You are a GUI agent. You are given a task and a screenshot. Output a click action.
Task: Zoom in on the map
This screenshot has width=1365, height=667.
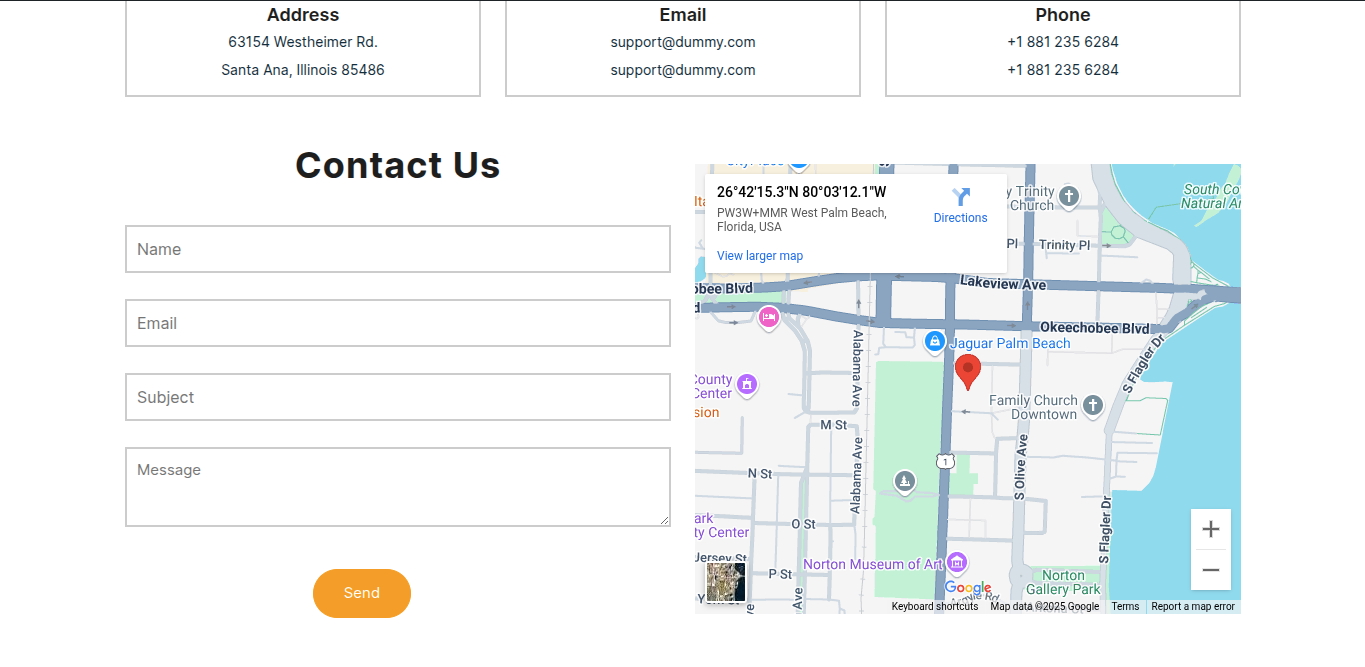(x=1211, y=529)
